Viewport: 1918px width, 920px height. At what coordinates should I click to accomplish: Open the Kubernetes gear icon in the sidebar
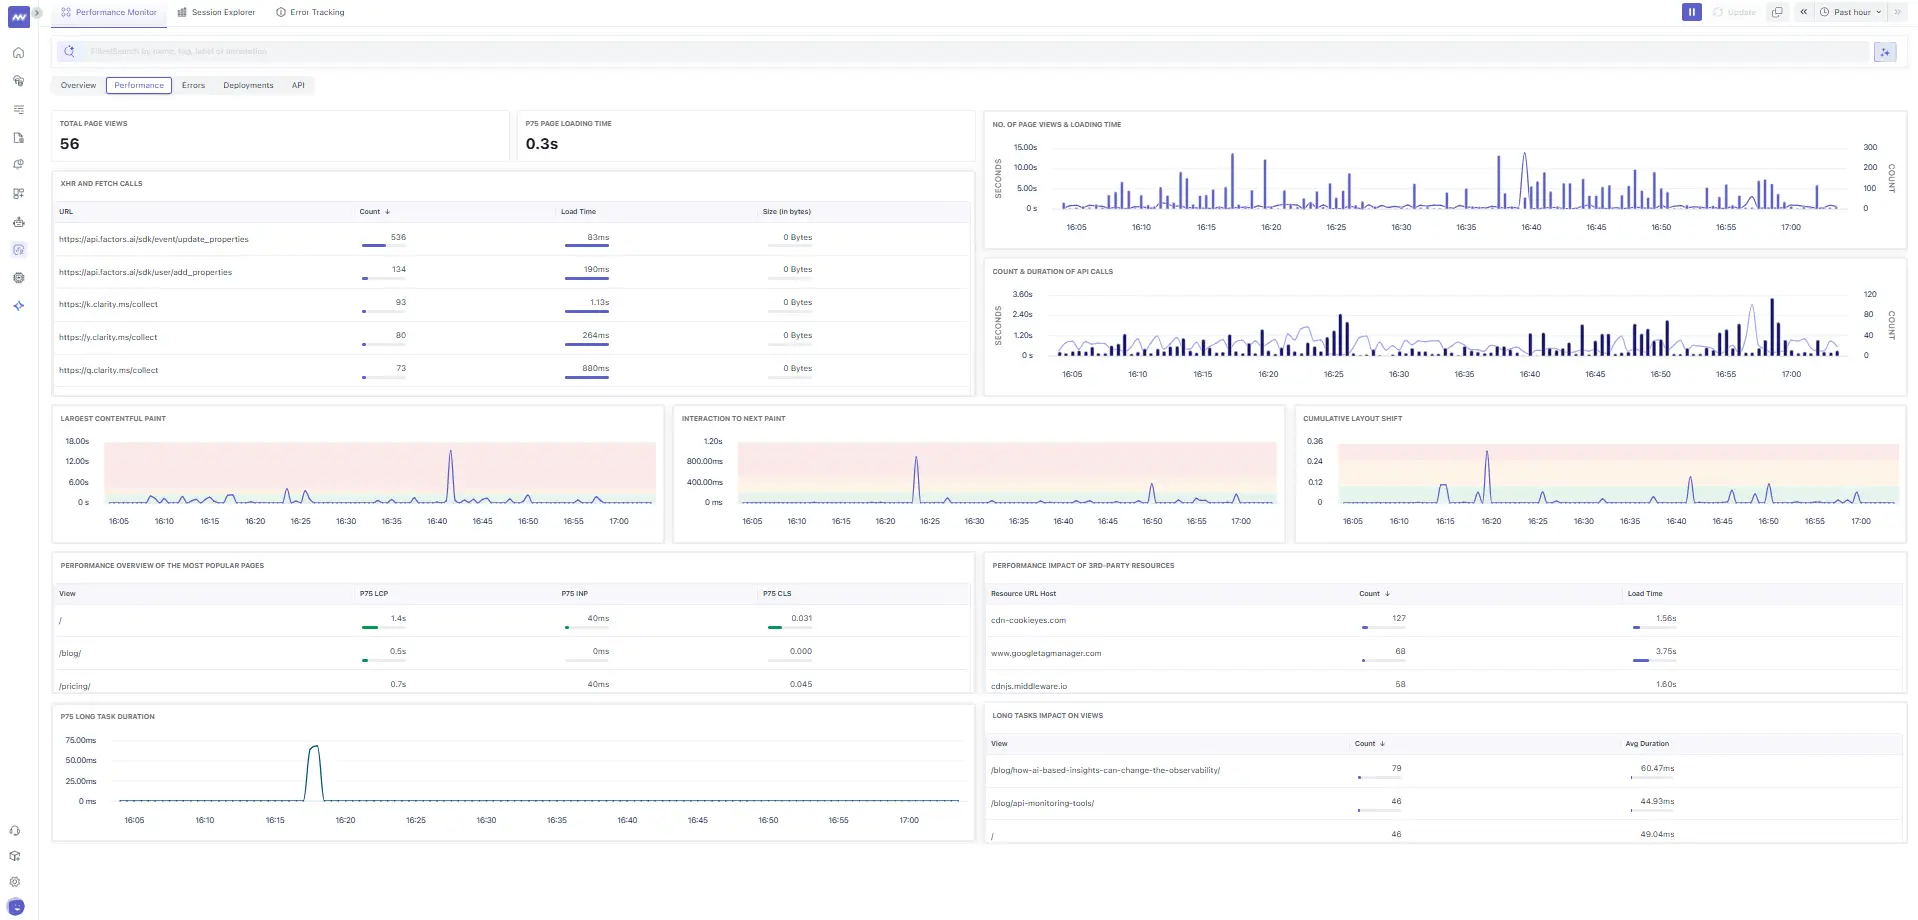(x=18, y=277)
